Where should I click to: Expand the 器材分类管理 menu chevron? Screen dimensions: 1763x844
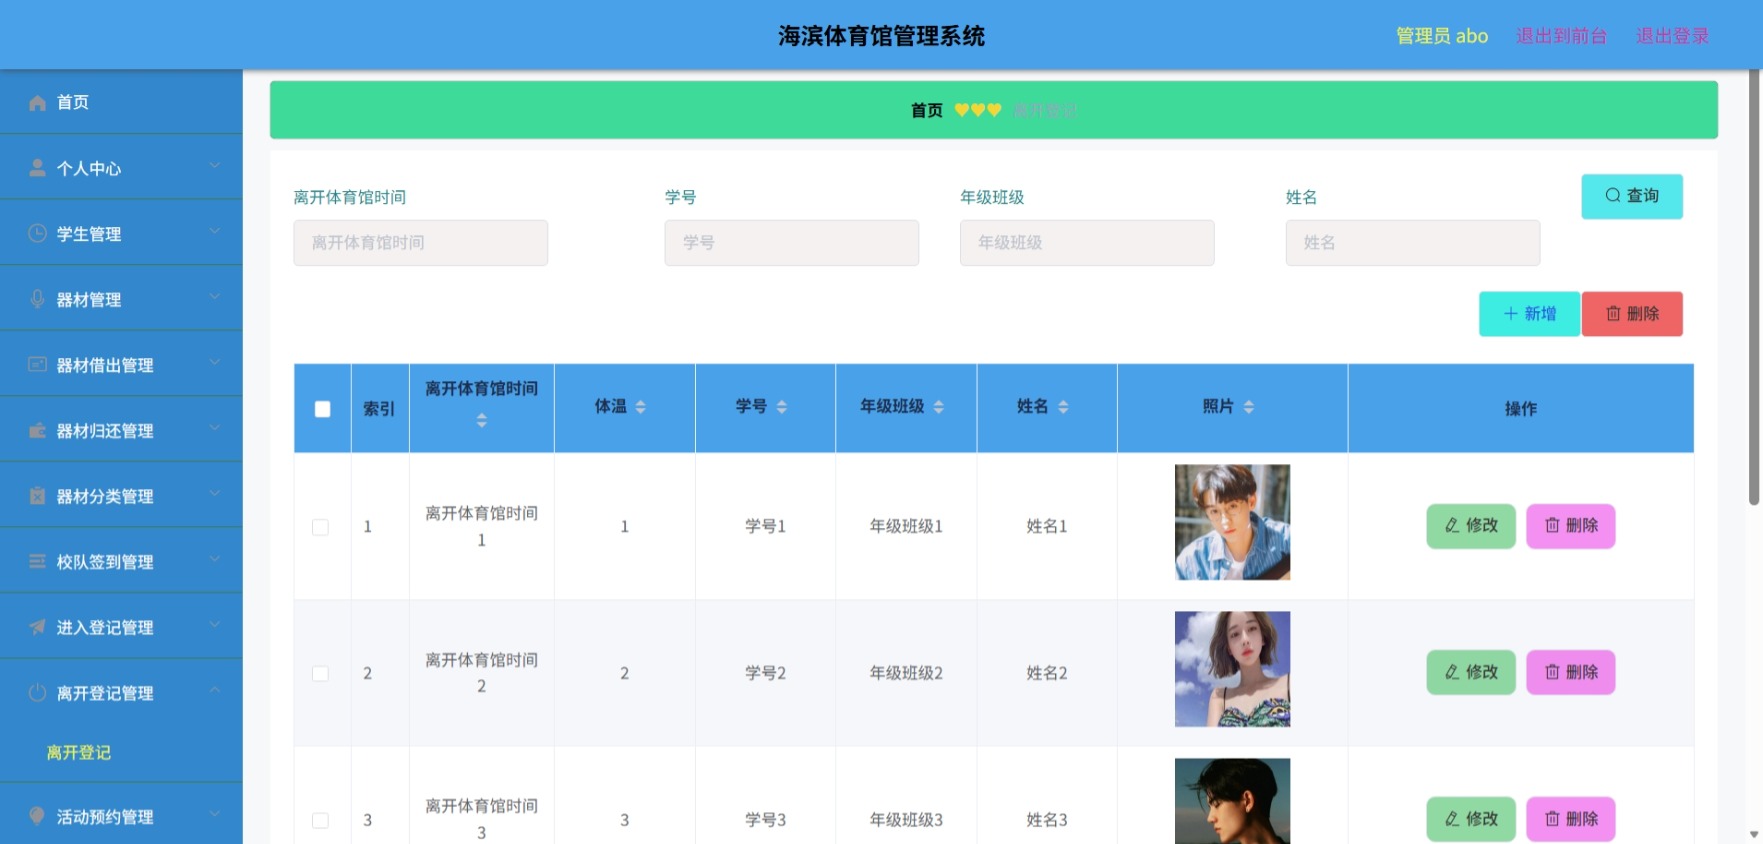pos(215,494)
